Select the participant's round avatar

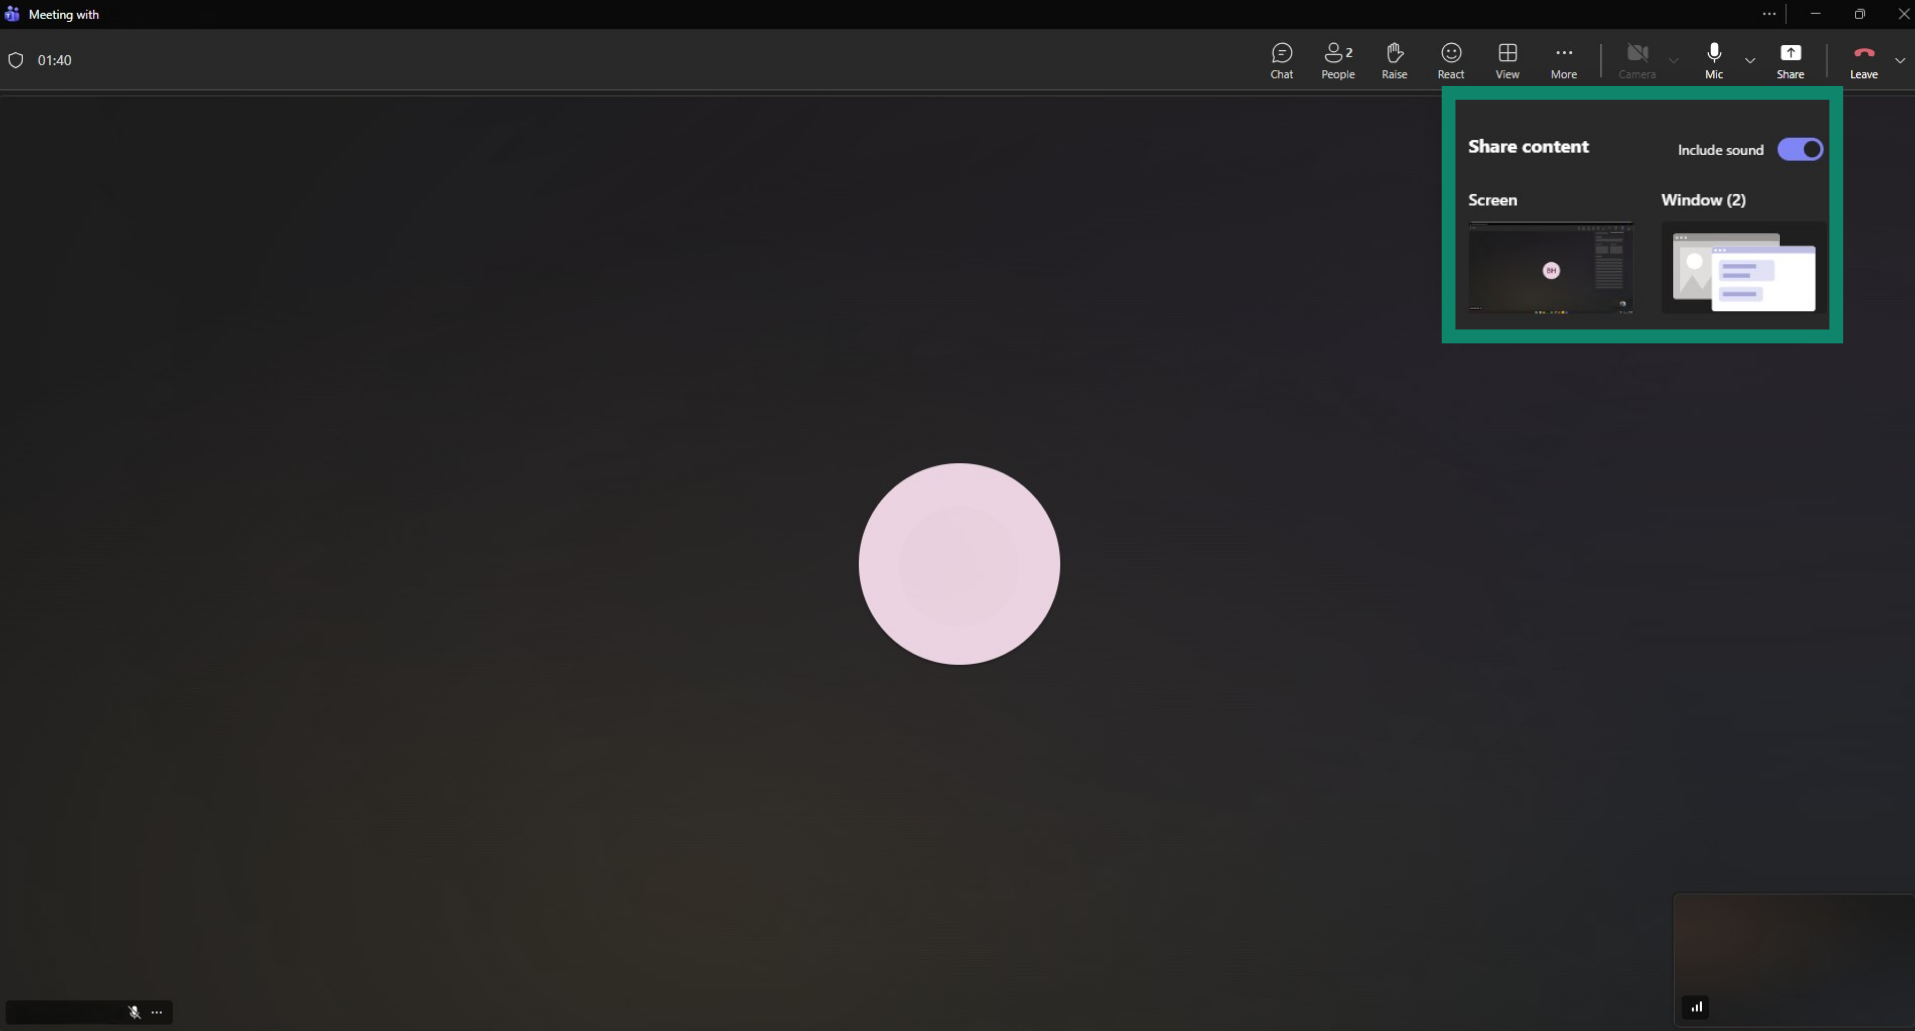[959, 564]
